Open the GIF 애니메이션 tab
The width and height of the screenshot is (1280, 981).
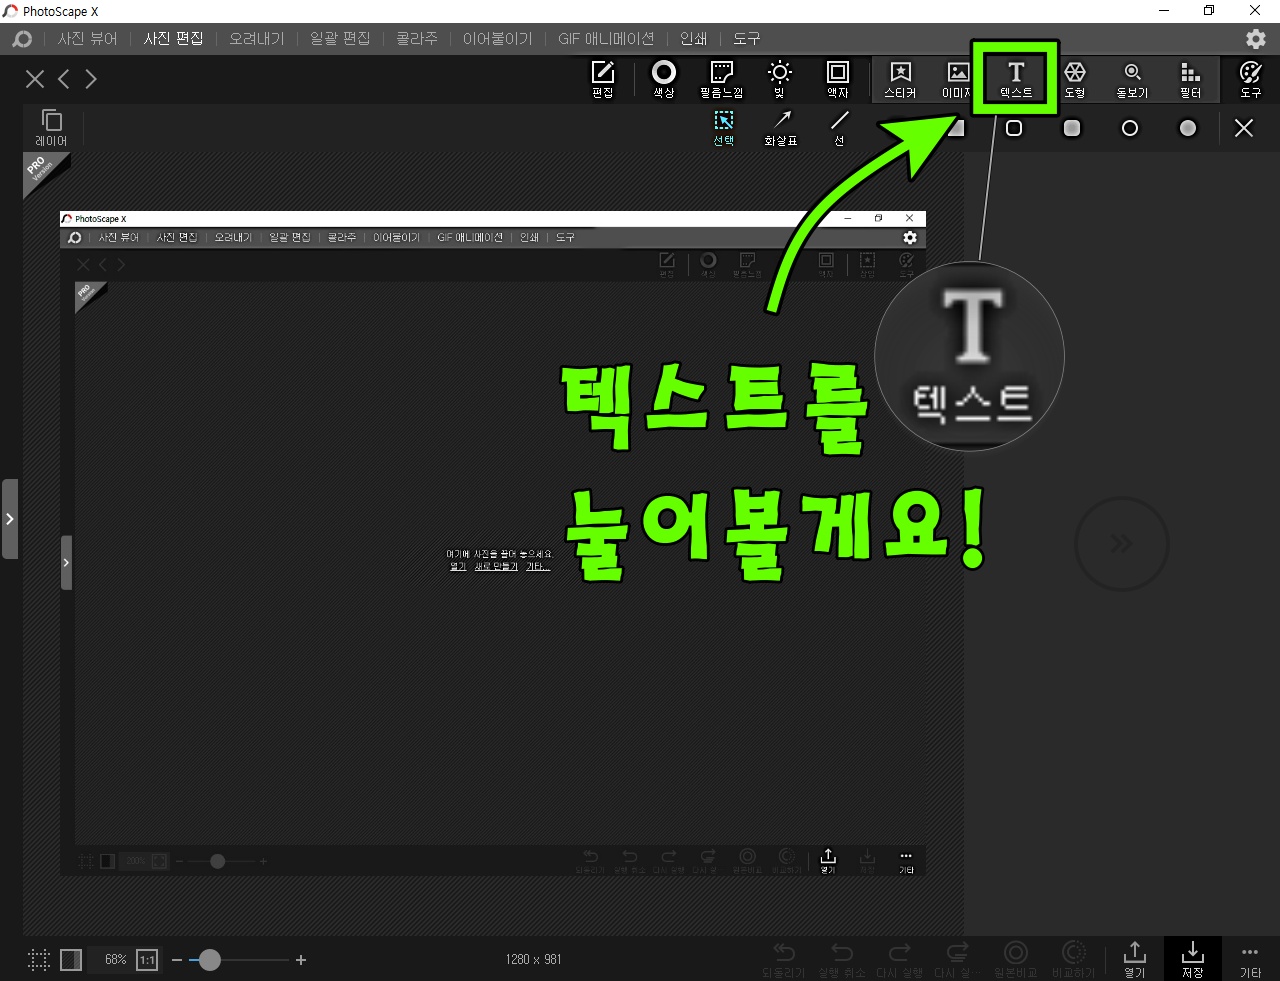click(x=606, y=39)
